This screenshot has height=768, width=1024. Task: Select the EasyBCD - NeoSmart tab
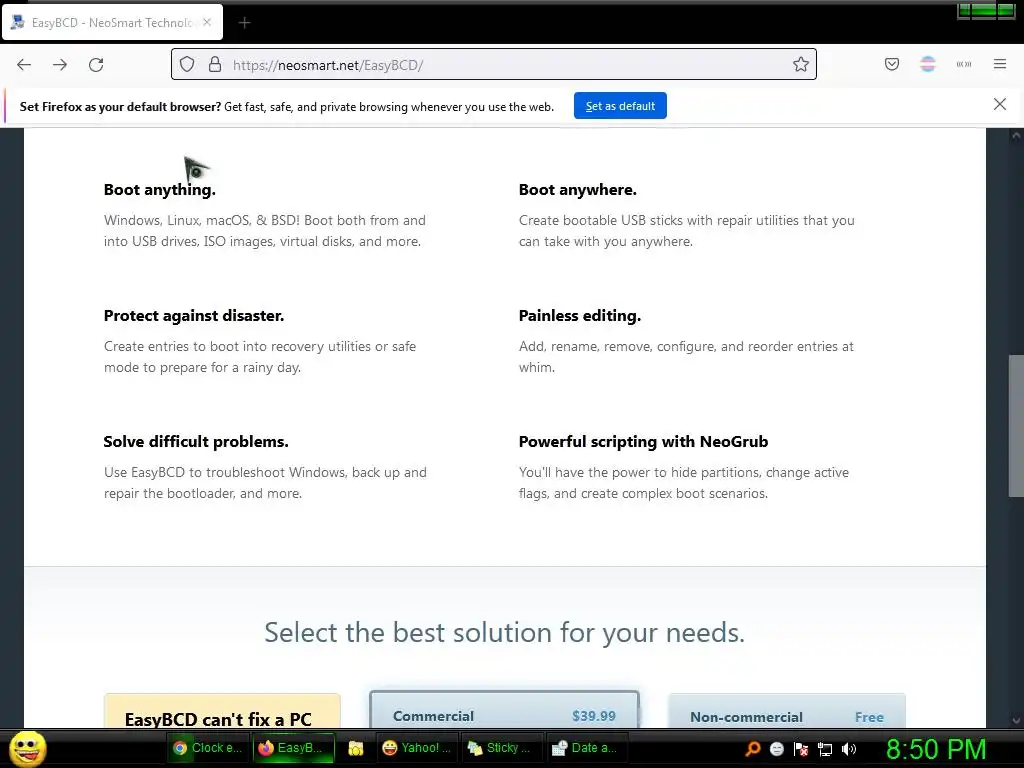click(112, 22)
